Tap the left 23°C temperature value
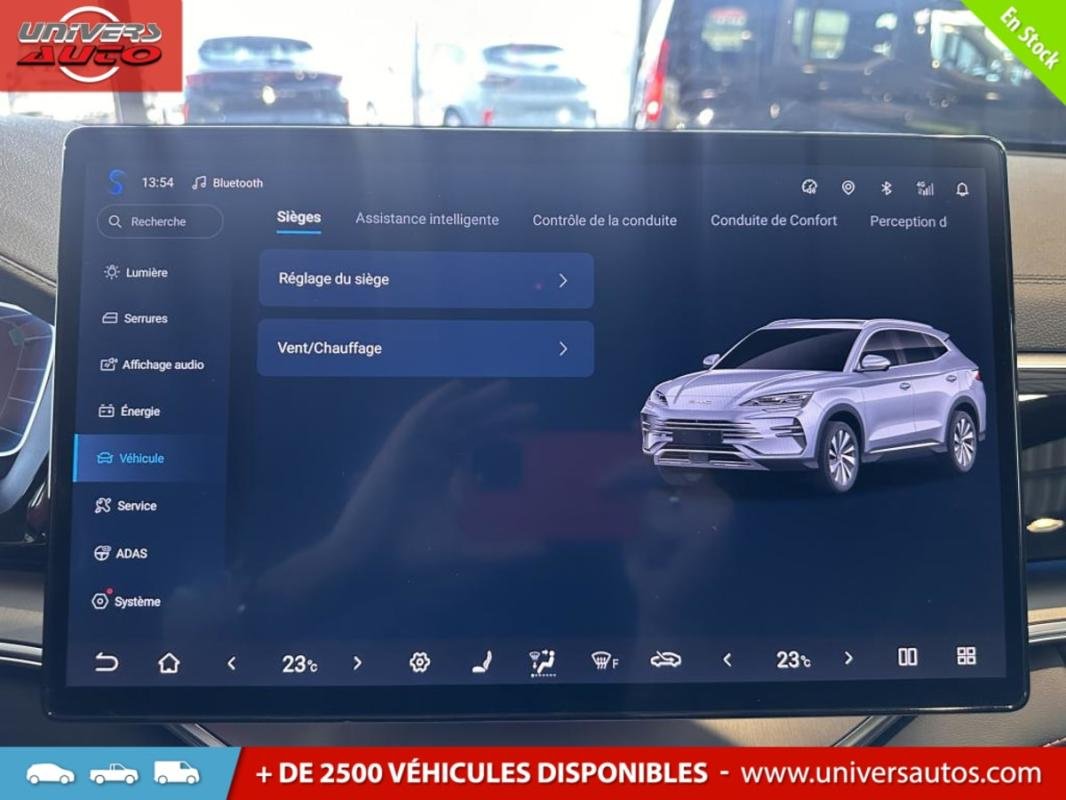 [x=299, y=663]
